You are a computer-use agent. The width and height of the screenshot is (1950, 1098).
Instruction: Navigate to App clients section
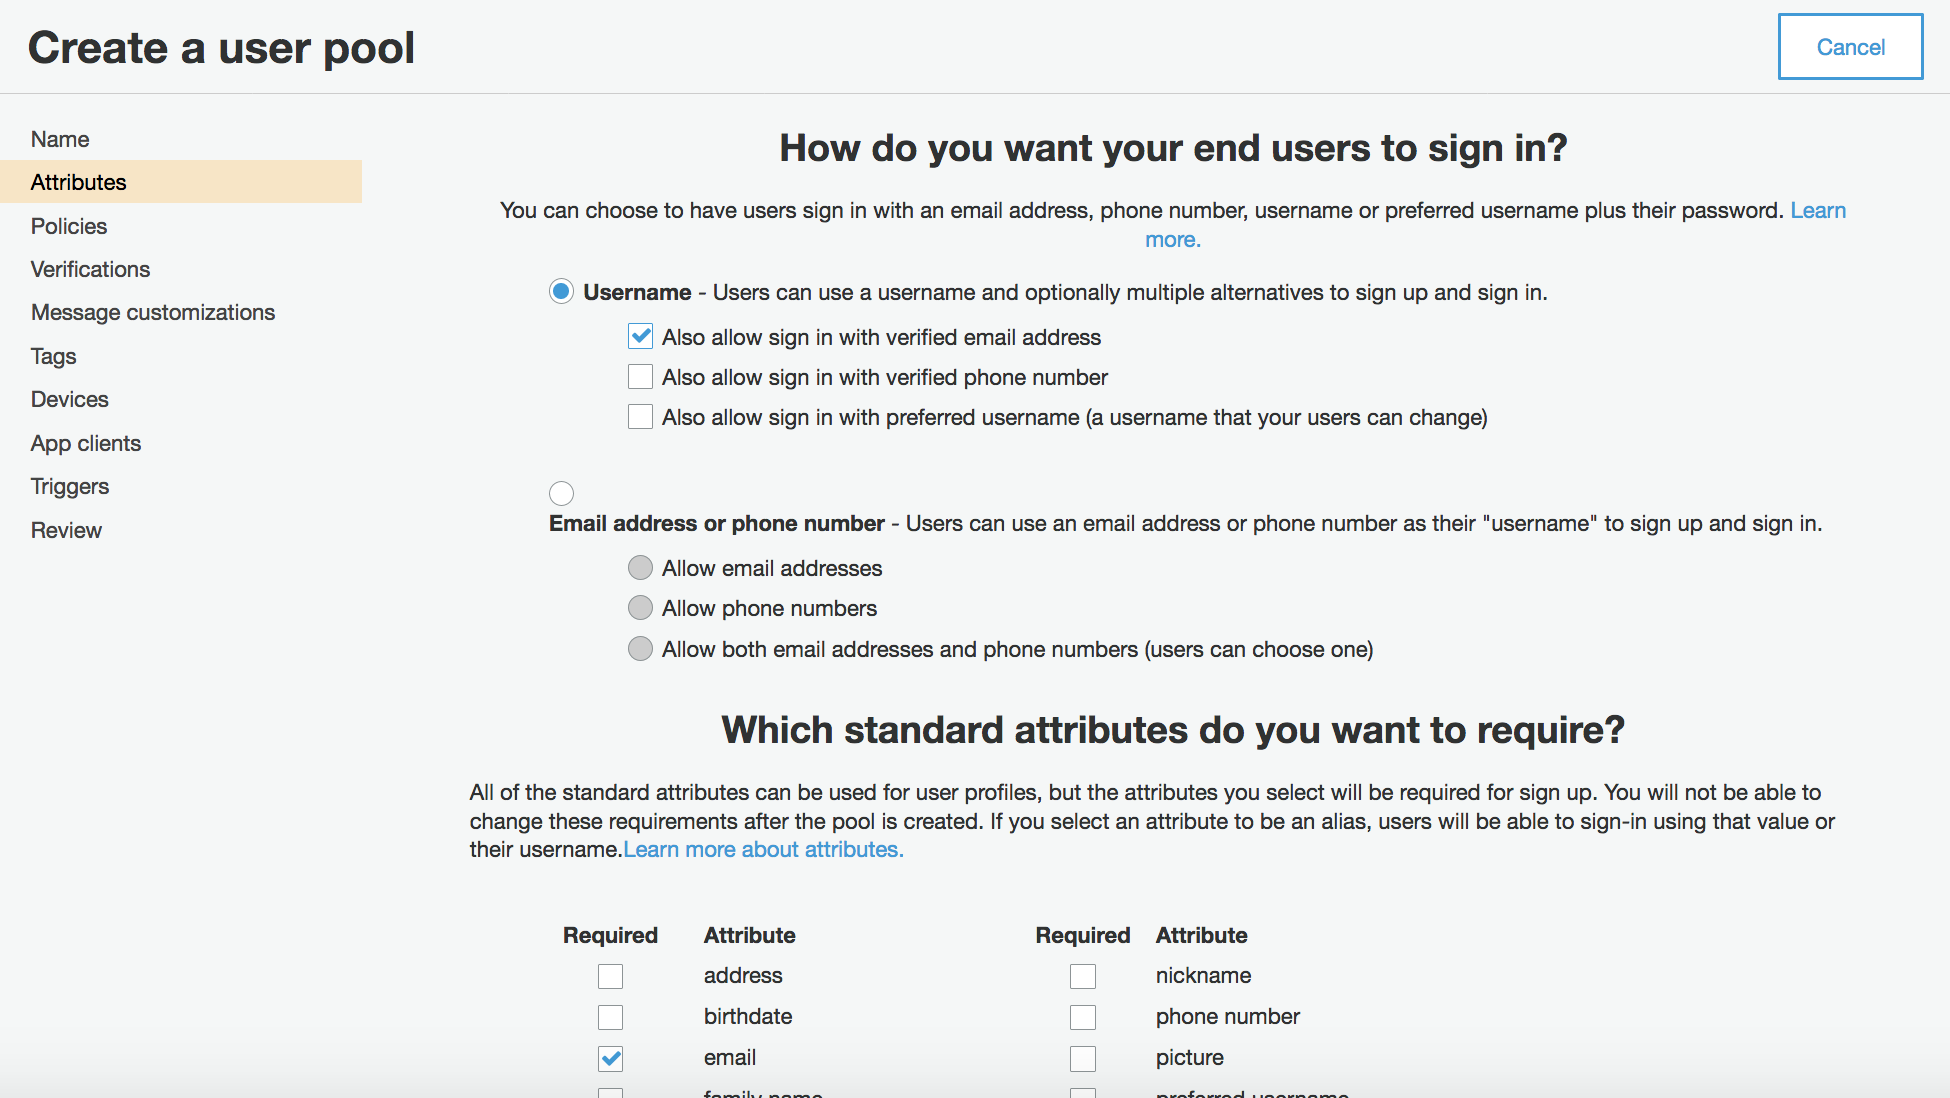[x=85, y=443]
